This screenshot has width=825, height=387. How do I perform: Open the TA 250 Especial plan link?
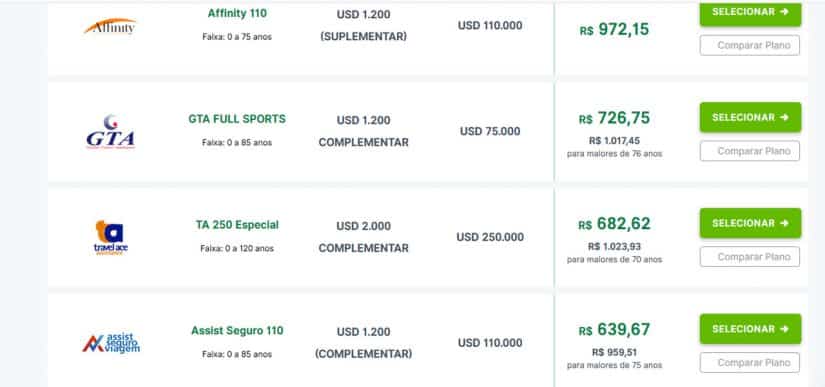coord(237,225)
